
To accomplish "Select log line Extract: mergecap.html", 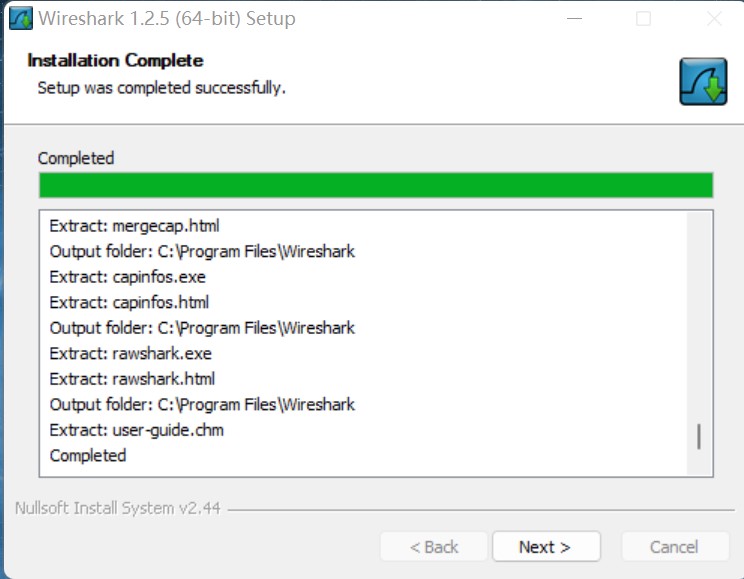I will [134, 226].
